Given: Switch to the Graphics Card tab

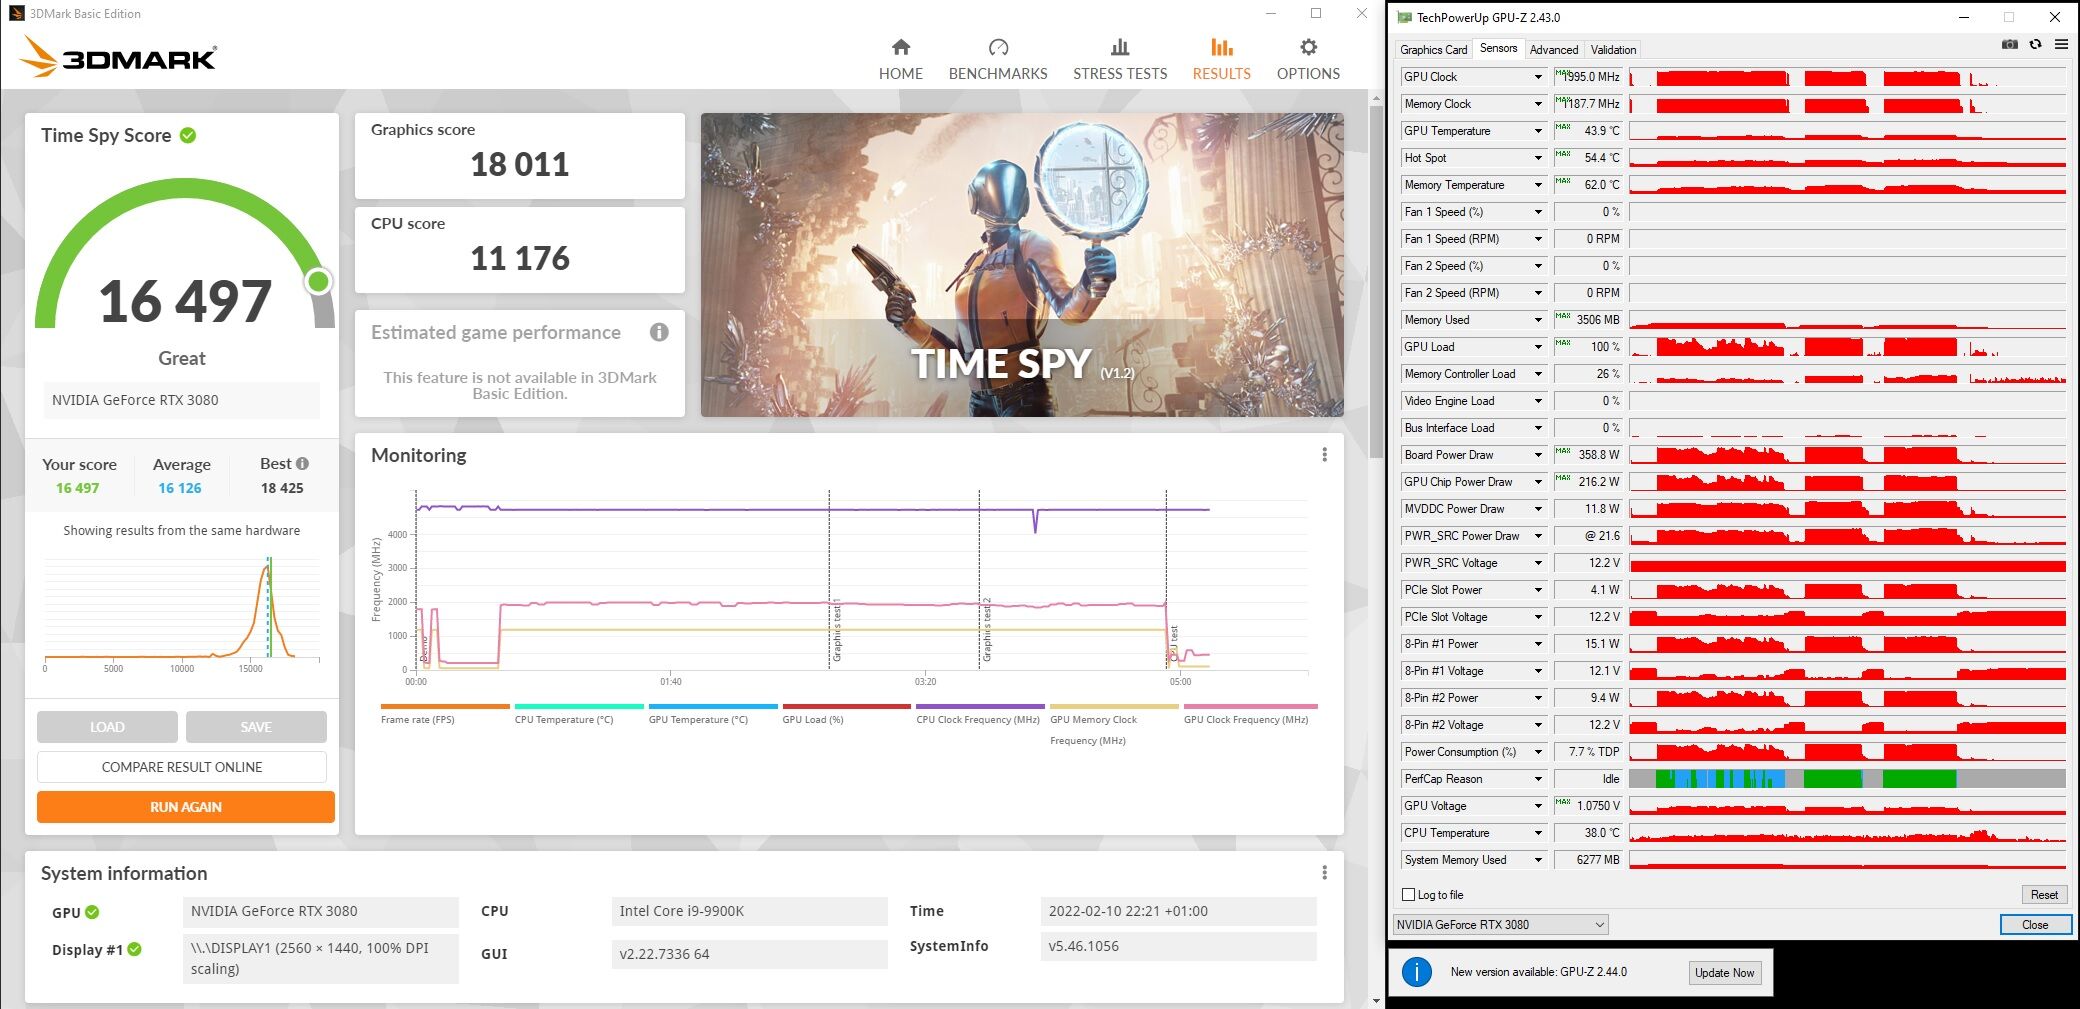Looking at the screenshot, I should pos(1433,50).
